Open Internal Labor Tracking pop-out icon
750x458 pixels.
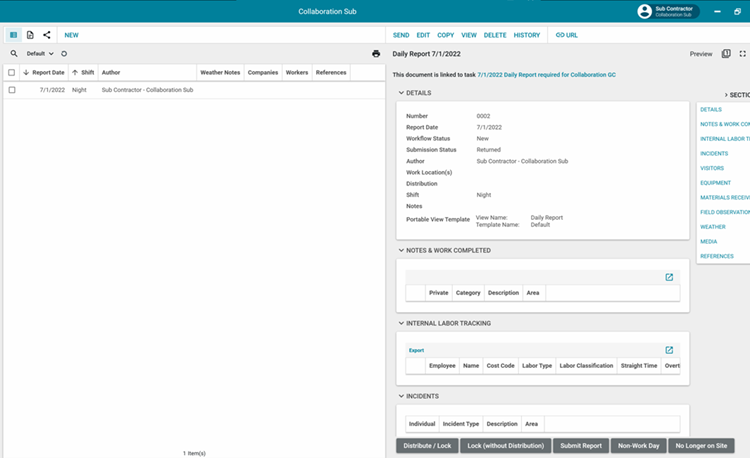[669, 350]
